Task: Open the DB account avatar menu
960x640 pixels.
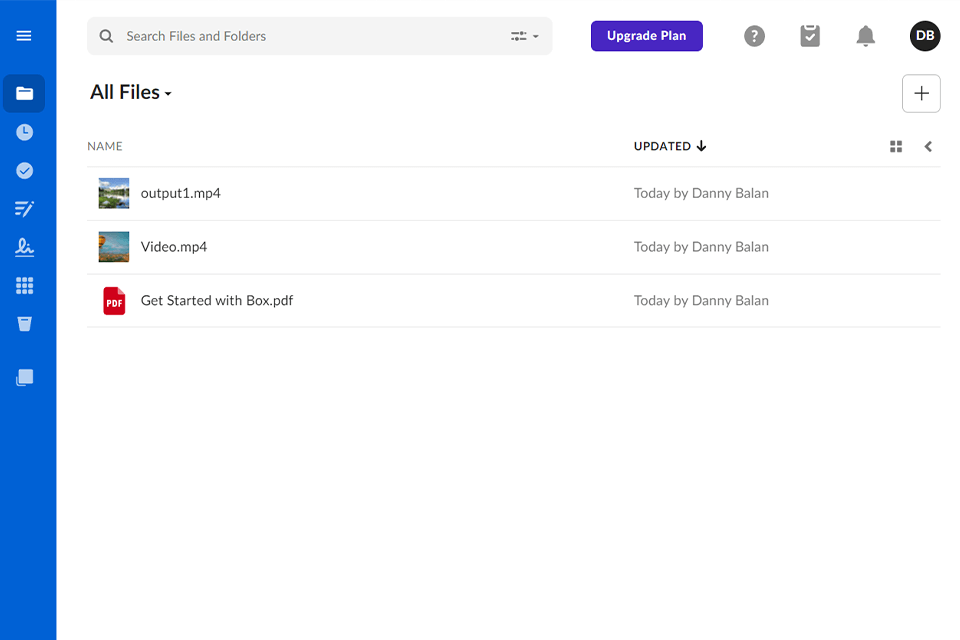Action: [925, 36]
